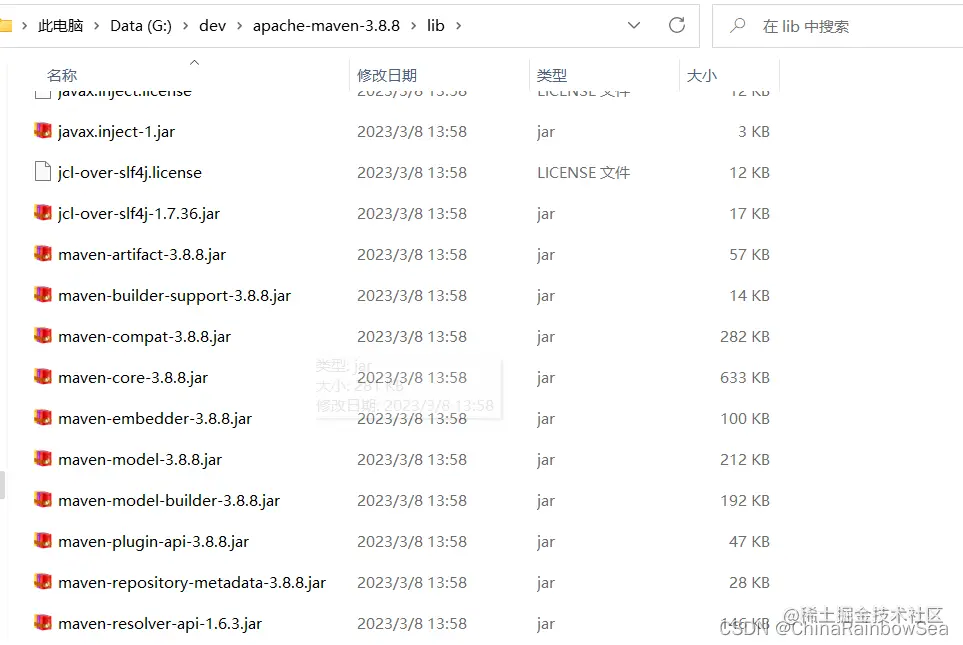Select file name jcl-over-slf4j-1.7.36.jar

point(139,214)
